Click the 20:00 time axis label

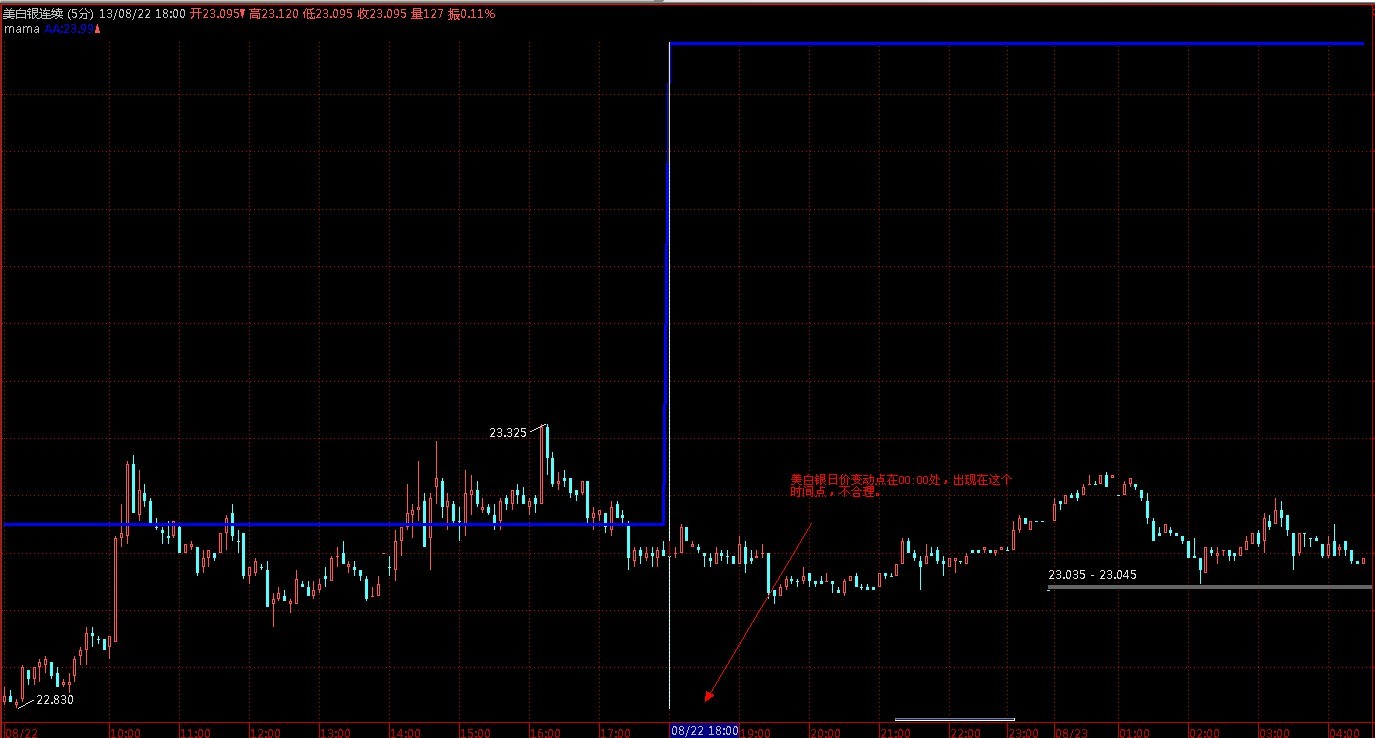tap(824, 732)
